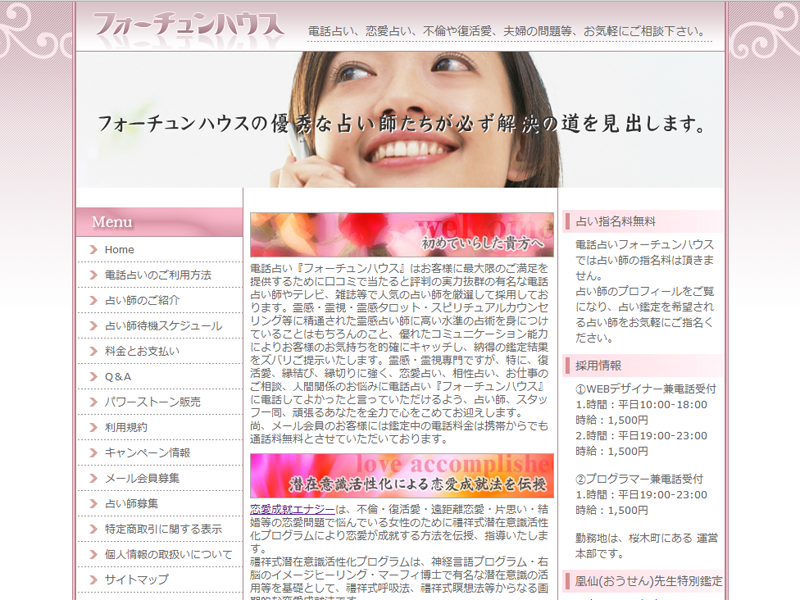Image resolution: width=800 pixels, height=600 pixels.
Task: Click the 凰仙(おうせん)先生特別鑑定 heading
Action: (648, 581)
